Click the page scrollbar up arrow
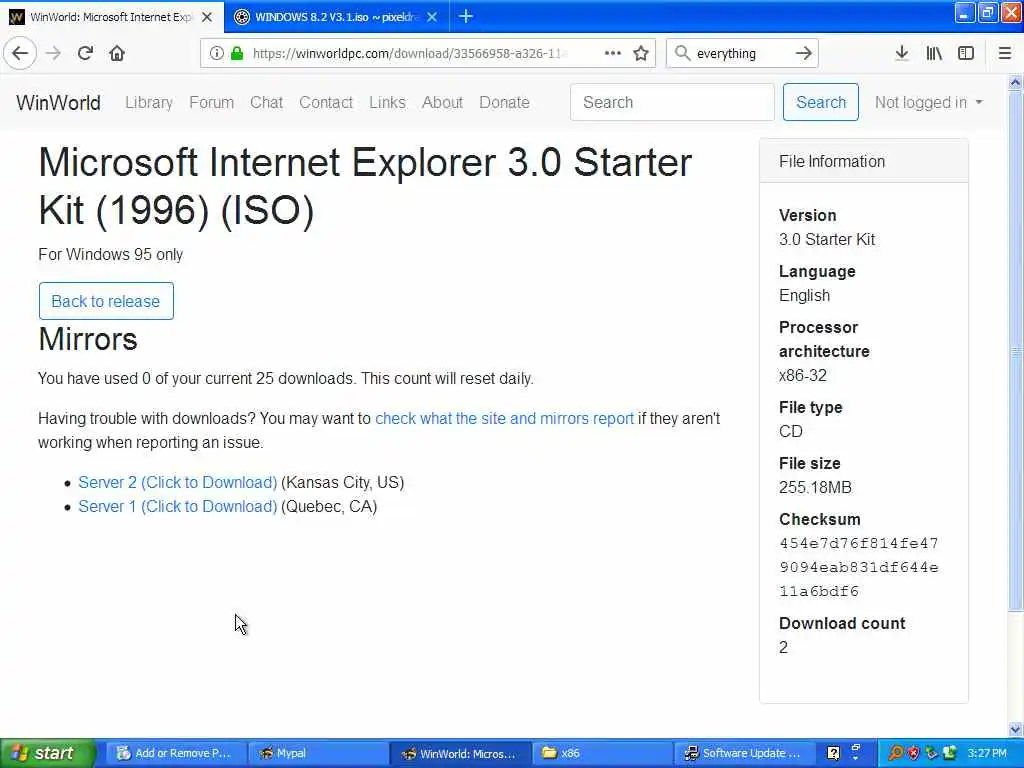 pos(1015,82)
